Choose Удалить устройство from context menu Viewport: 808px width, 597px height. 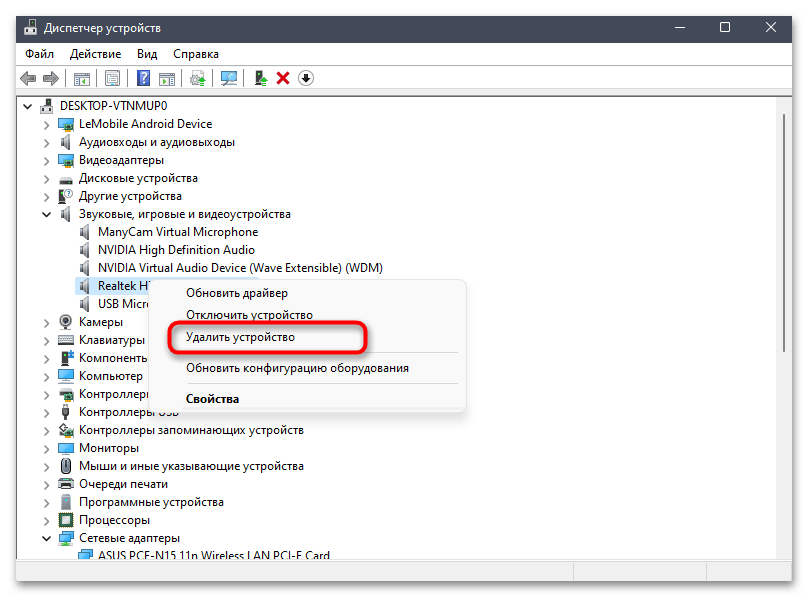[241, 338]
